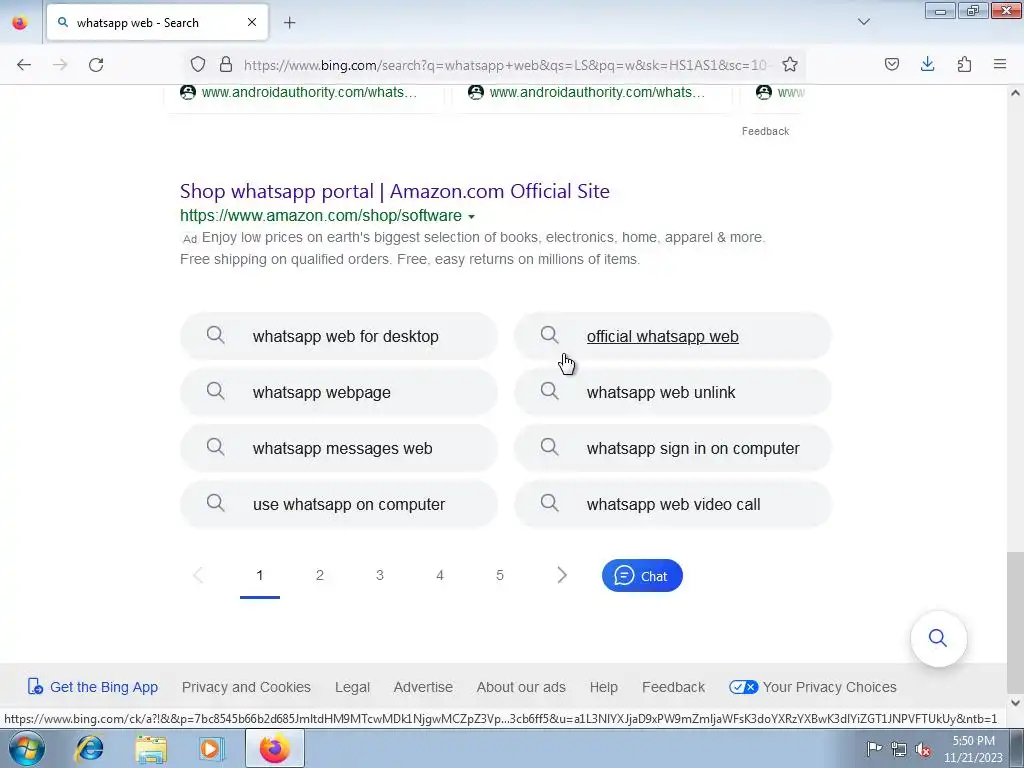Click magnifier icon beside 'use whatsapp on computer'

point(216,503)
